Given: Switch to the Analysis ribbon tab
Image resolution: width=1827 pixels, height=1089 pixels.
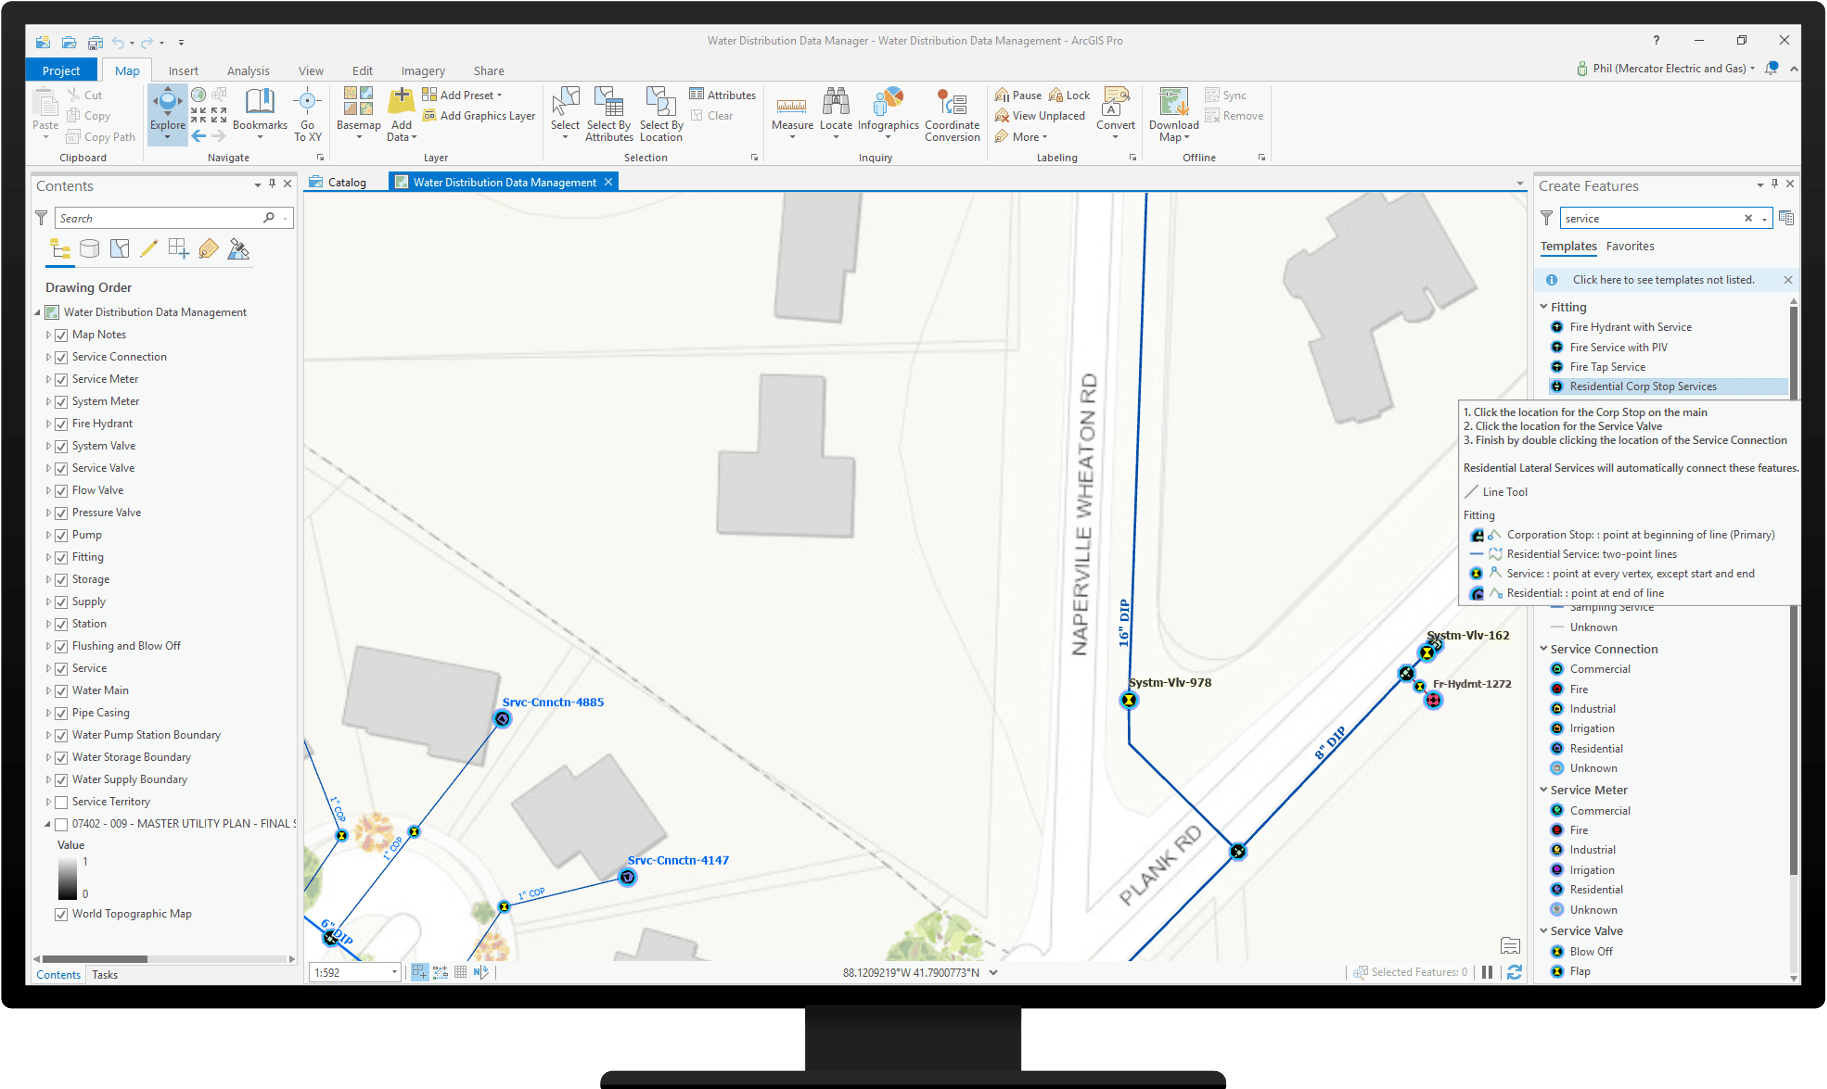Looking at the screenshot, I should [x=248, y=71].
